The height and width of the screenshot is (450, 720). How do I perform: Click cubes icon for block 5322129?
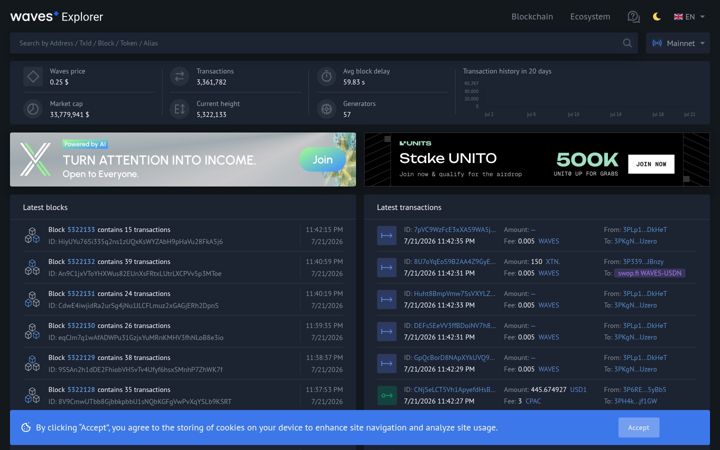32,363
